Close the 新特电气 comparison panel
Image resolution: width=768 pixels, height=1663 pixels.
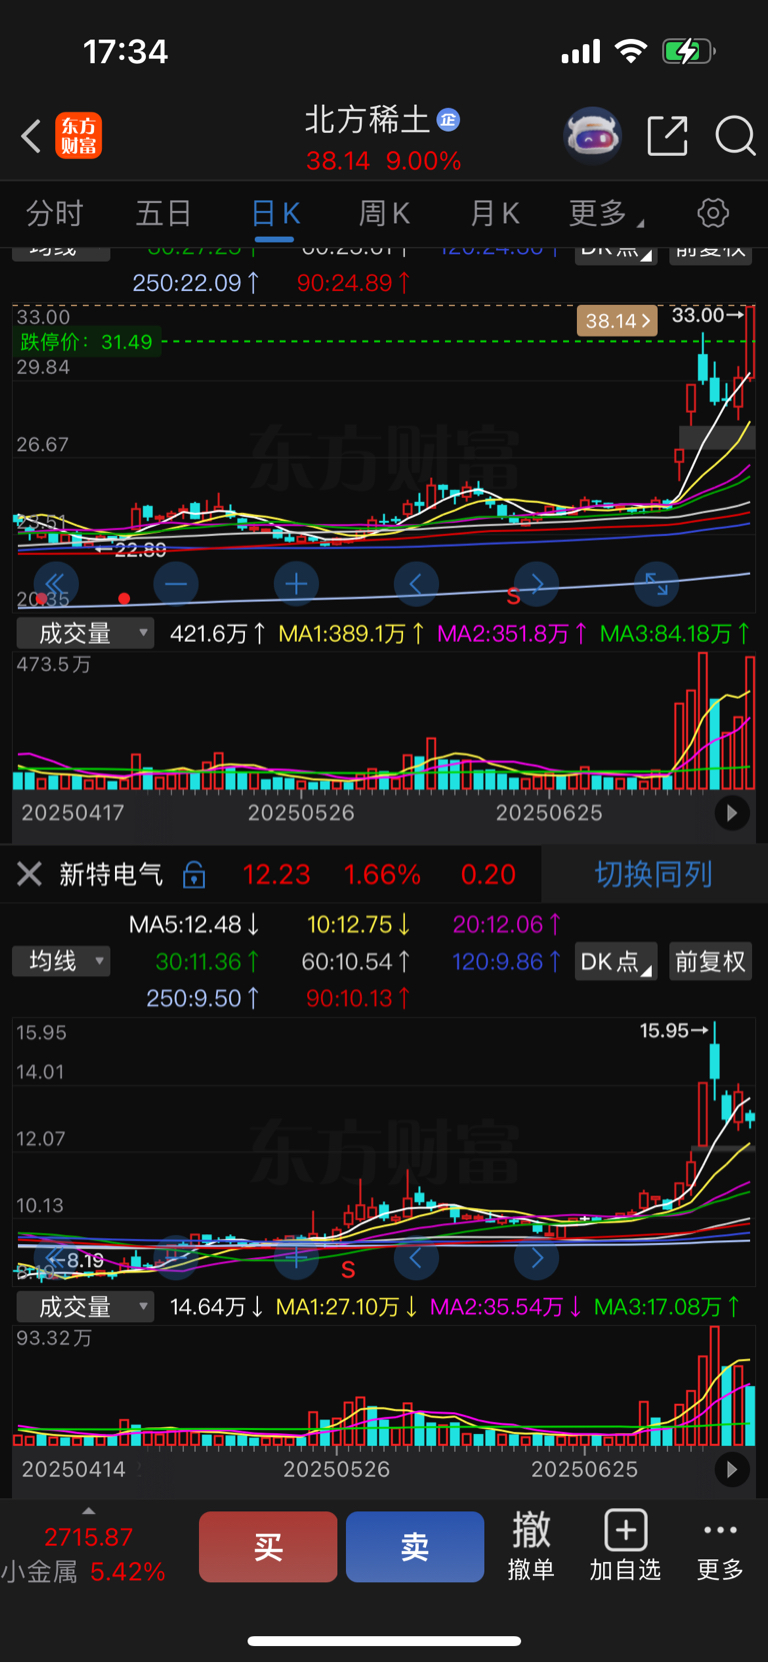(29, 874)
